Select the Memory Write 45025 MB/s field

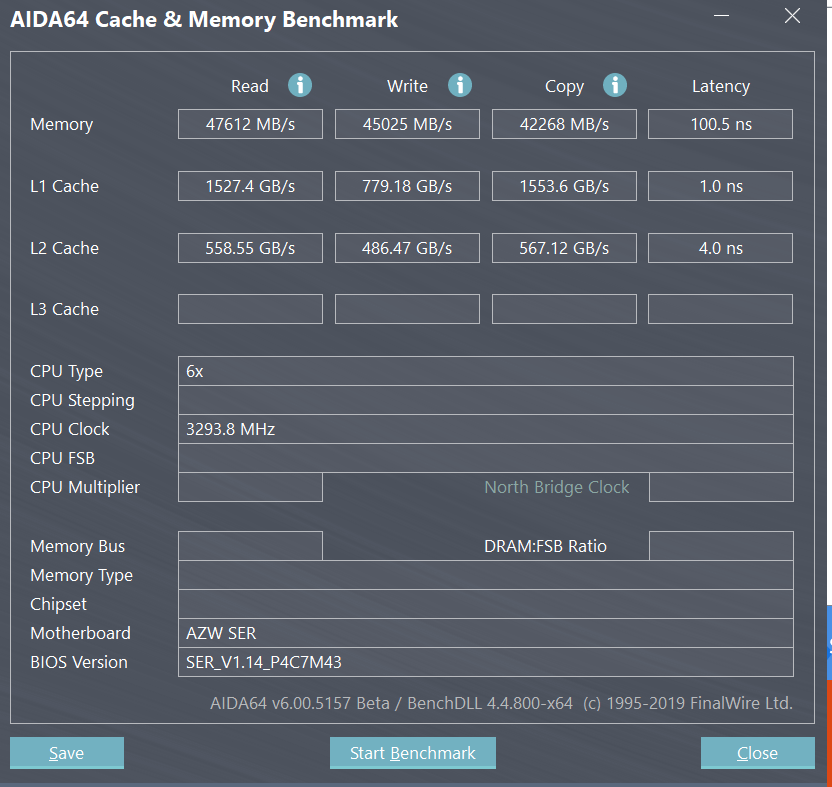click(x=407, y=124)
